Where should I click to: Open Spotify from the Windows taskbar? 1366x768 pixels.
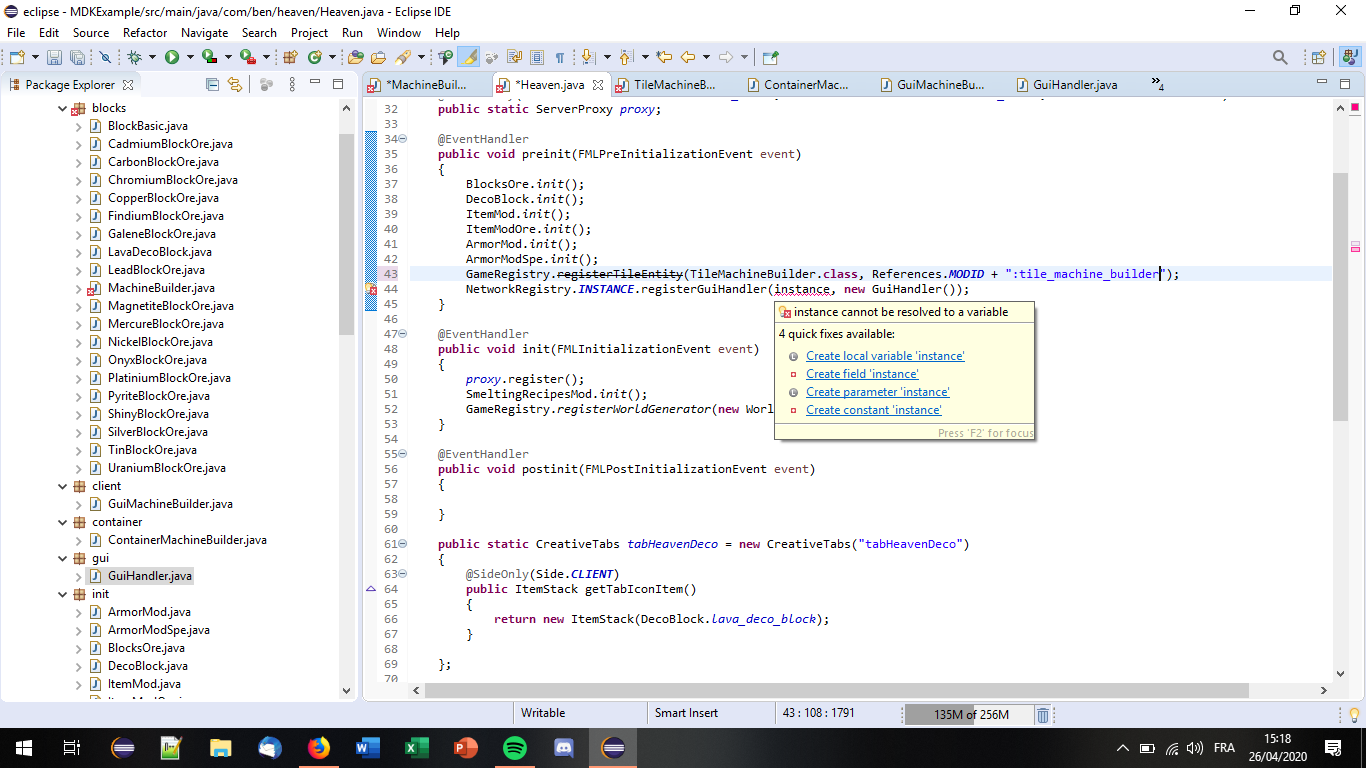(x=515, y=748)
